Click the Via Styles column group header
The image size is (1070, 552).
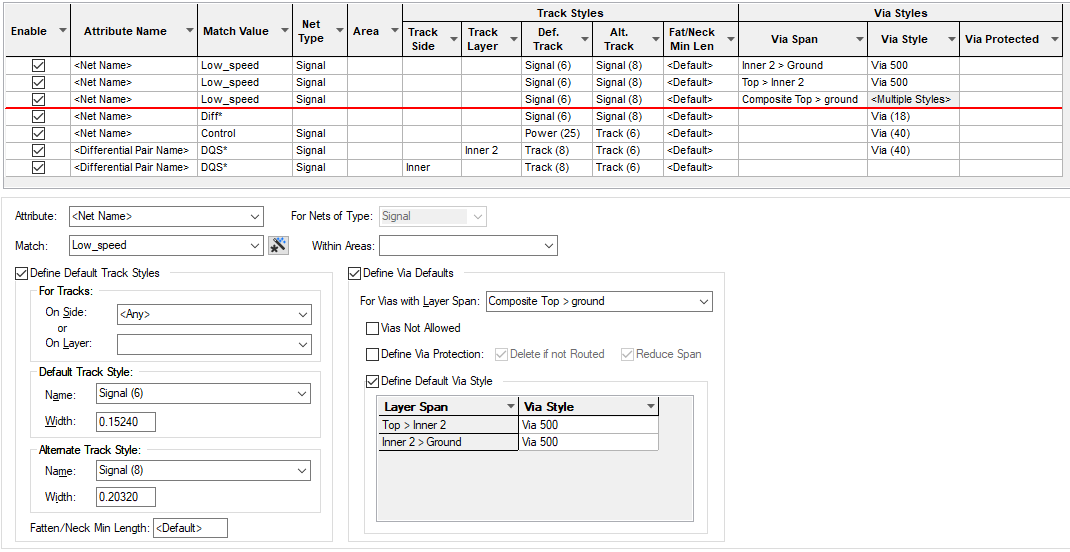pyautogui.click(x=899, y=13)
